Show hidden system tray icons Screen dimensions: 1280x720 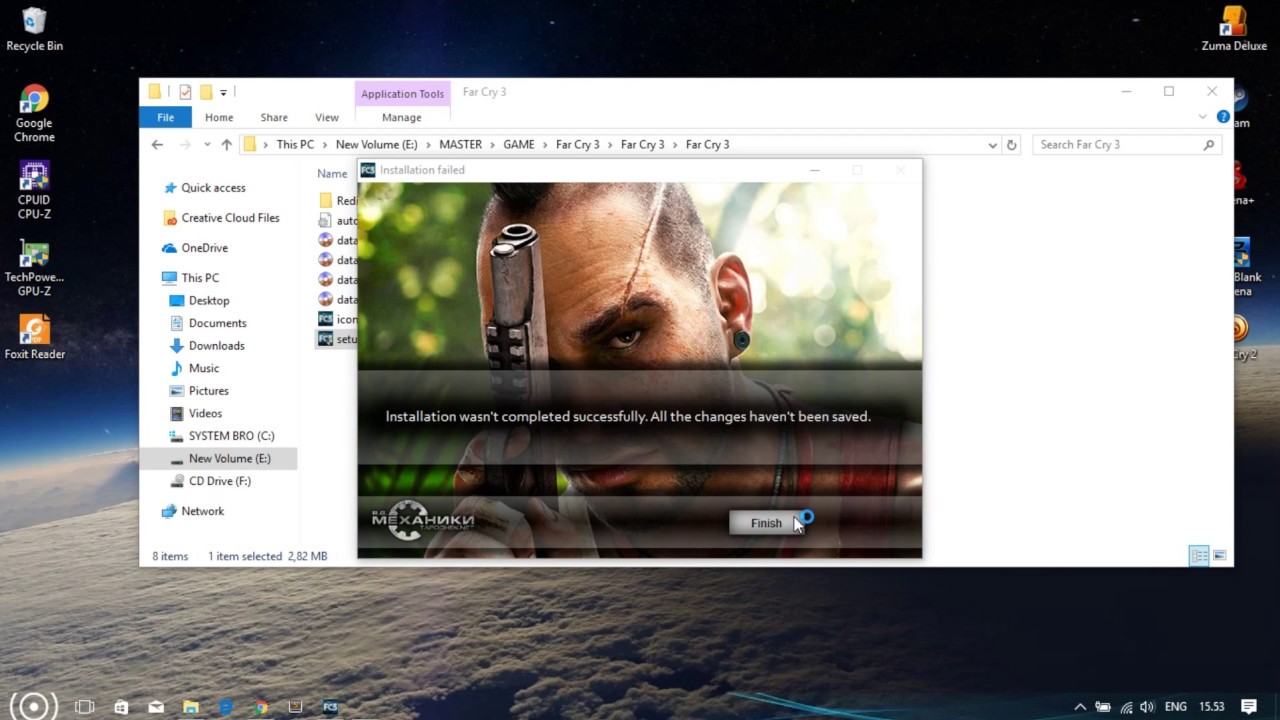(1080, 707)
